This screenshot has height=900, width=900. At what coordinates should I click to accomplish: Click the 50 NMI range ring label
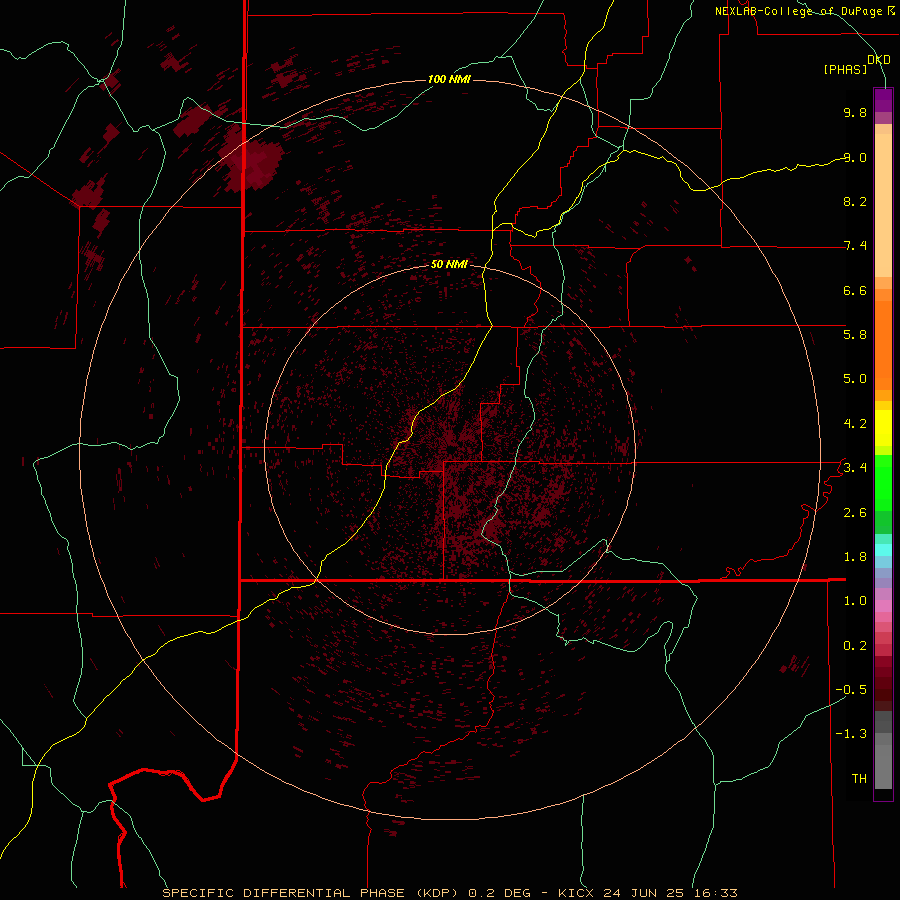point(449,264)
